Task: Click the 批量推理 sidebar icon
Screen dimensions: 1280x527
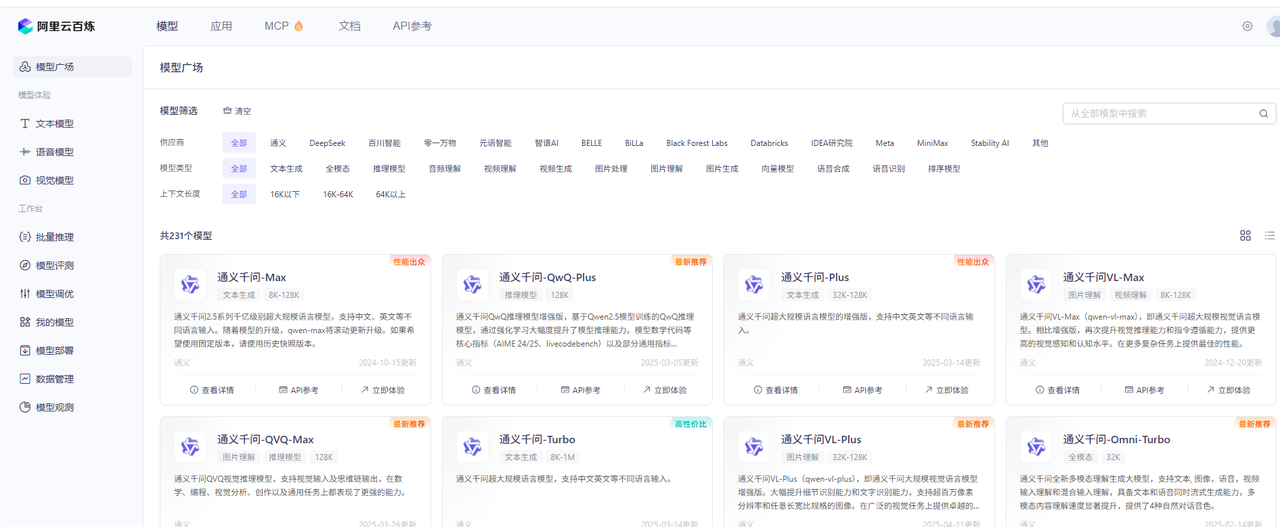Action: (25, 237)
